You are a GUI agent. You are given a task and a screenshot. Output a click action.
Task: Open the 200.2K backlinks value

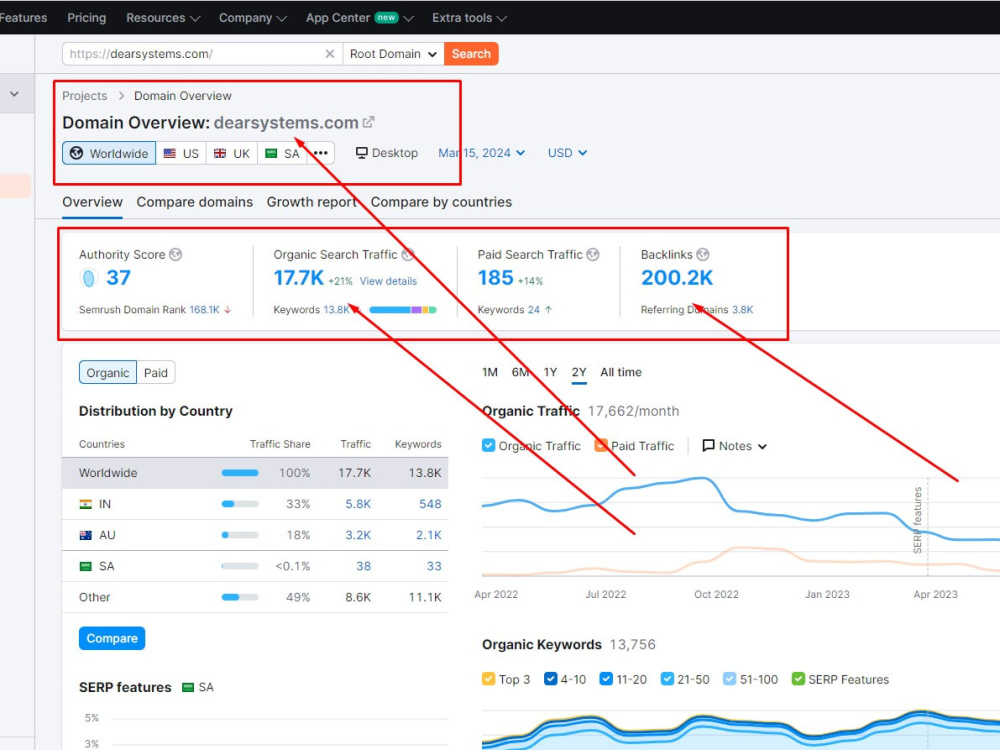tap(677, 278)
